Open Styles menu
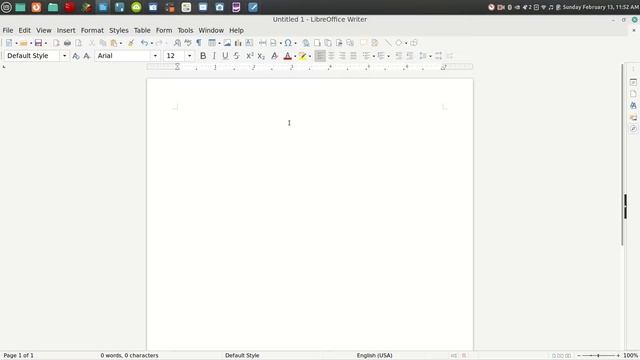This screenshot has height=360, width=640. point(119,30)
